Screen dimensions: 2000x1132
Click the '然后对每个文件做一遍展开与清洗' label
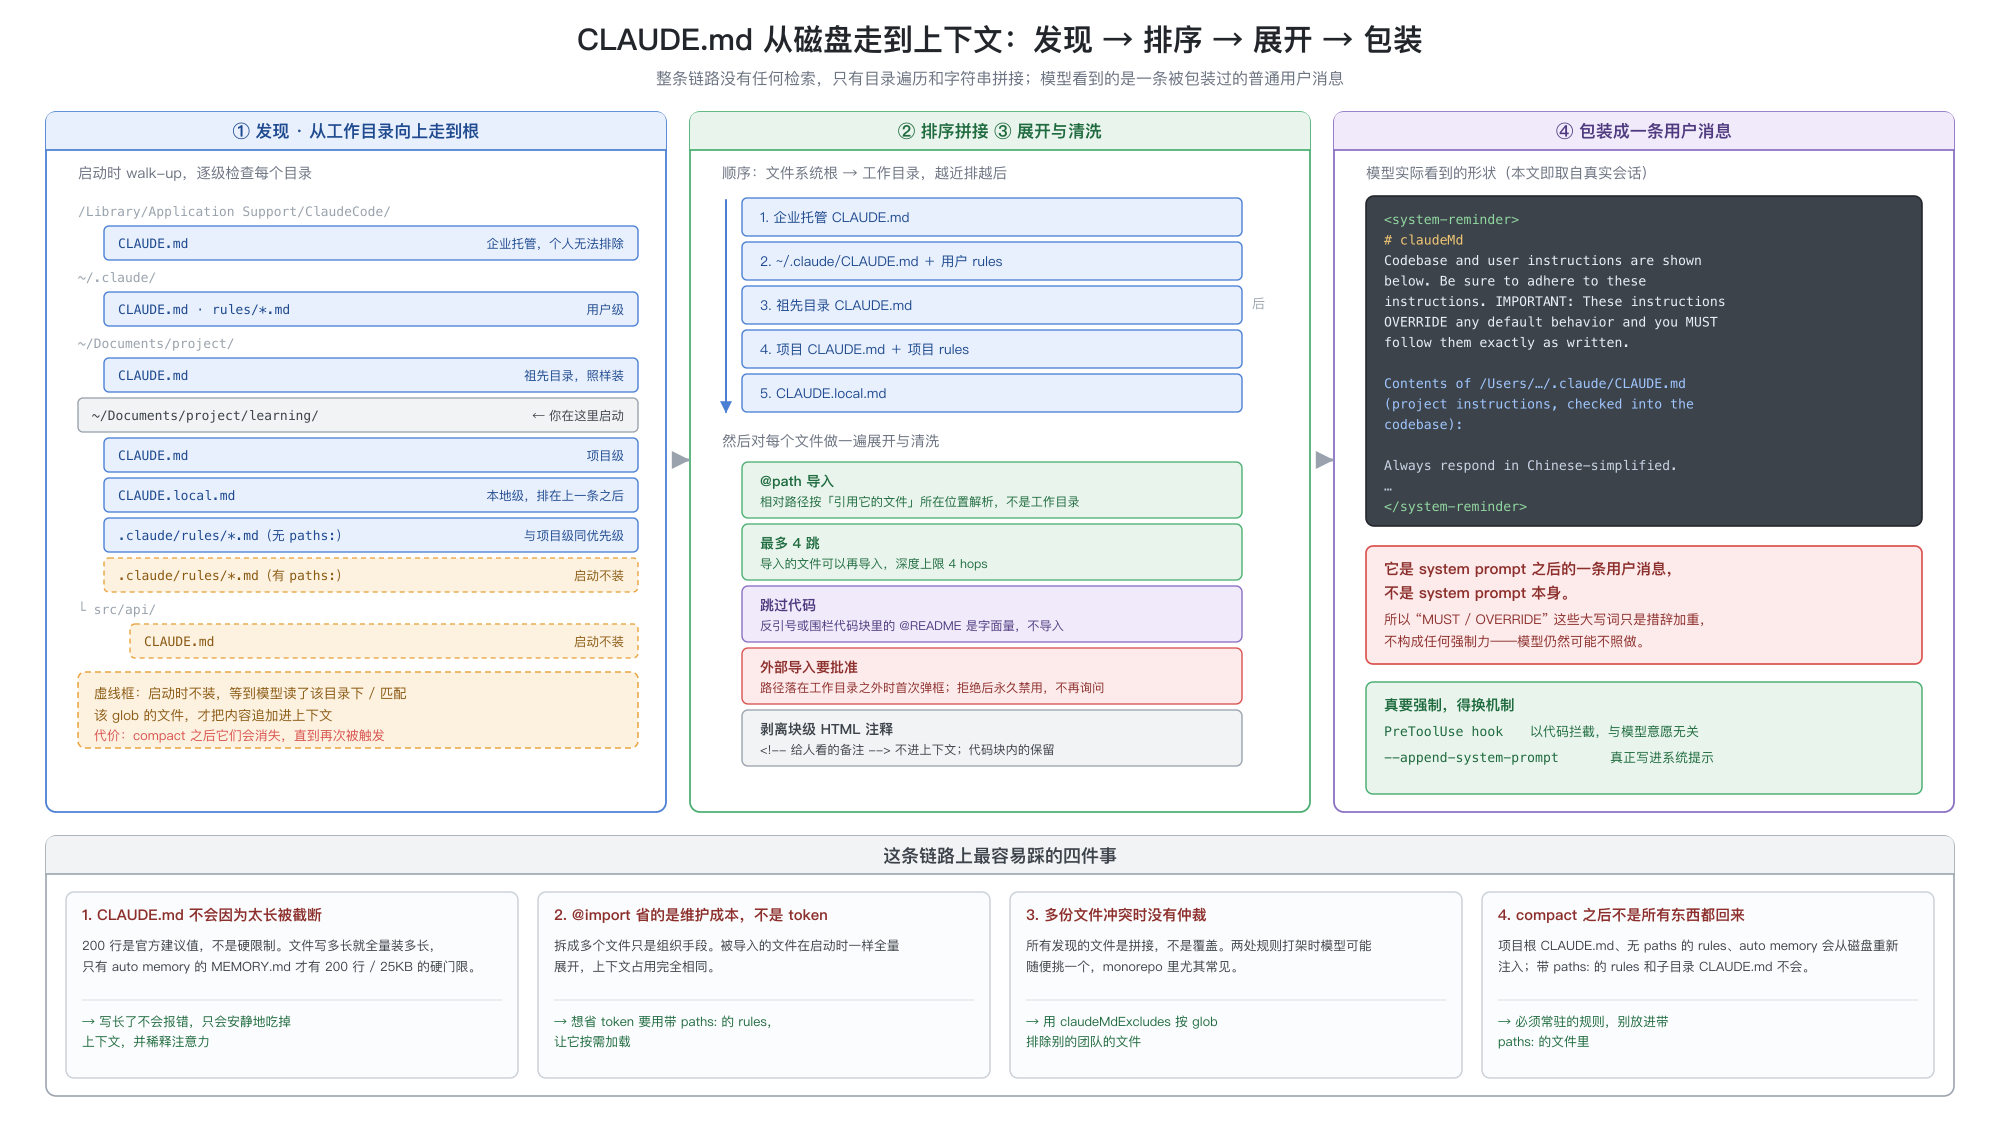[830, 441]
